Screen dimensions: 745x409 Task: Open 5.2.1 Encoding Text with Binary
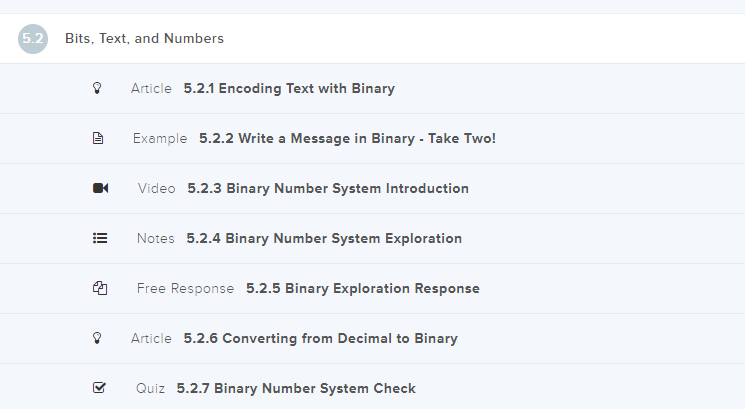click(x=289, y=88)
